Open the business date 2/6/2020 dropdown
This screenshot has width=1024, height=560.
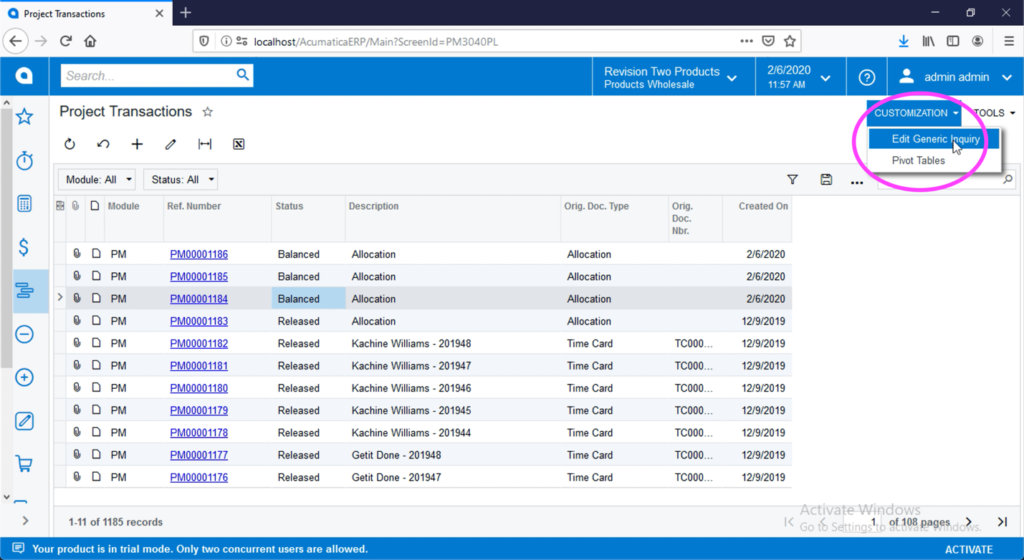click(x=799, y=77)
